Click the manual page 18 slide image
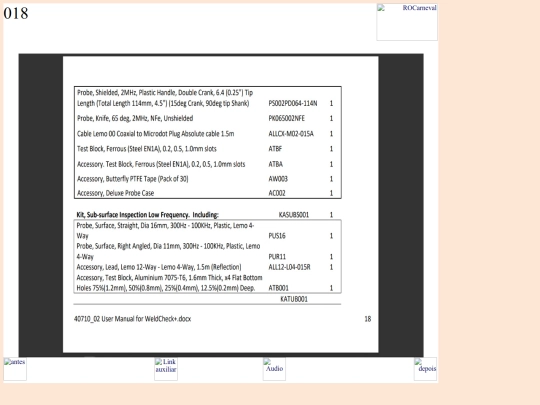 221,205
